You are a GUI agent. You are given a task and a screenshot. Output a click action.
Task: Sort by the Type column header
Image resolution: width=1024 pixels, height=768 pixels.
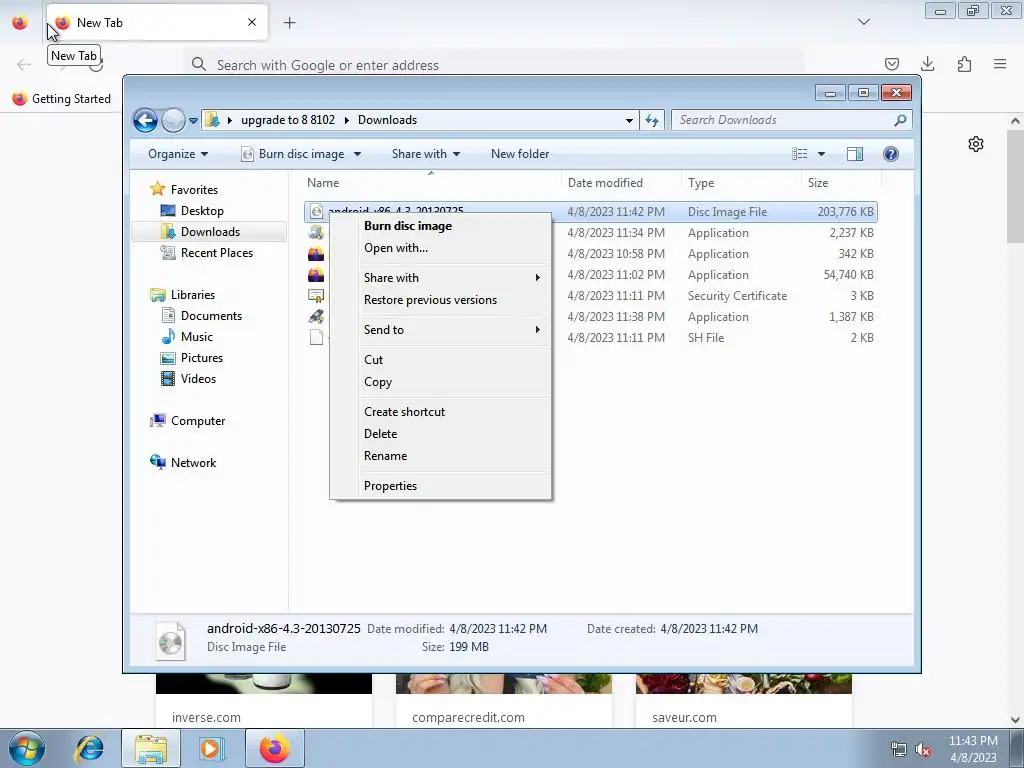pos(741,183)
